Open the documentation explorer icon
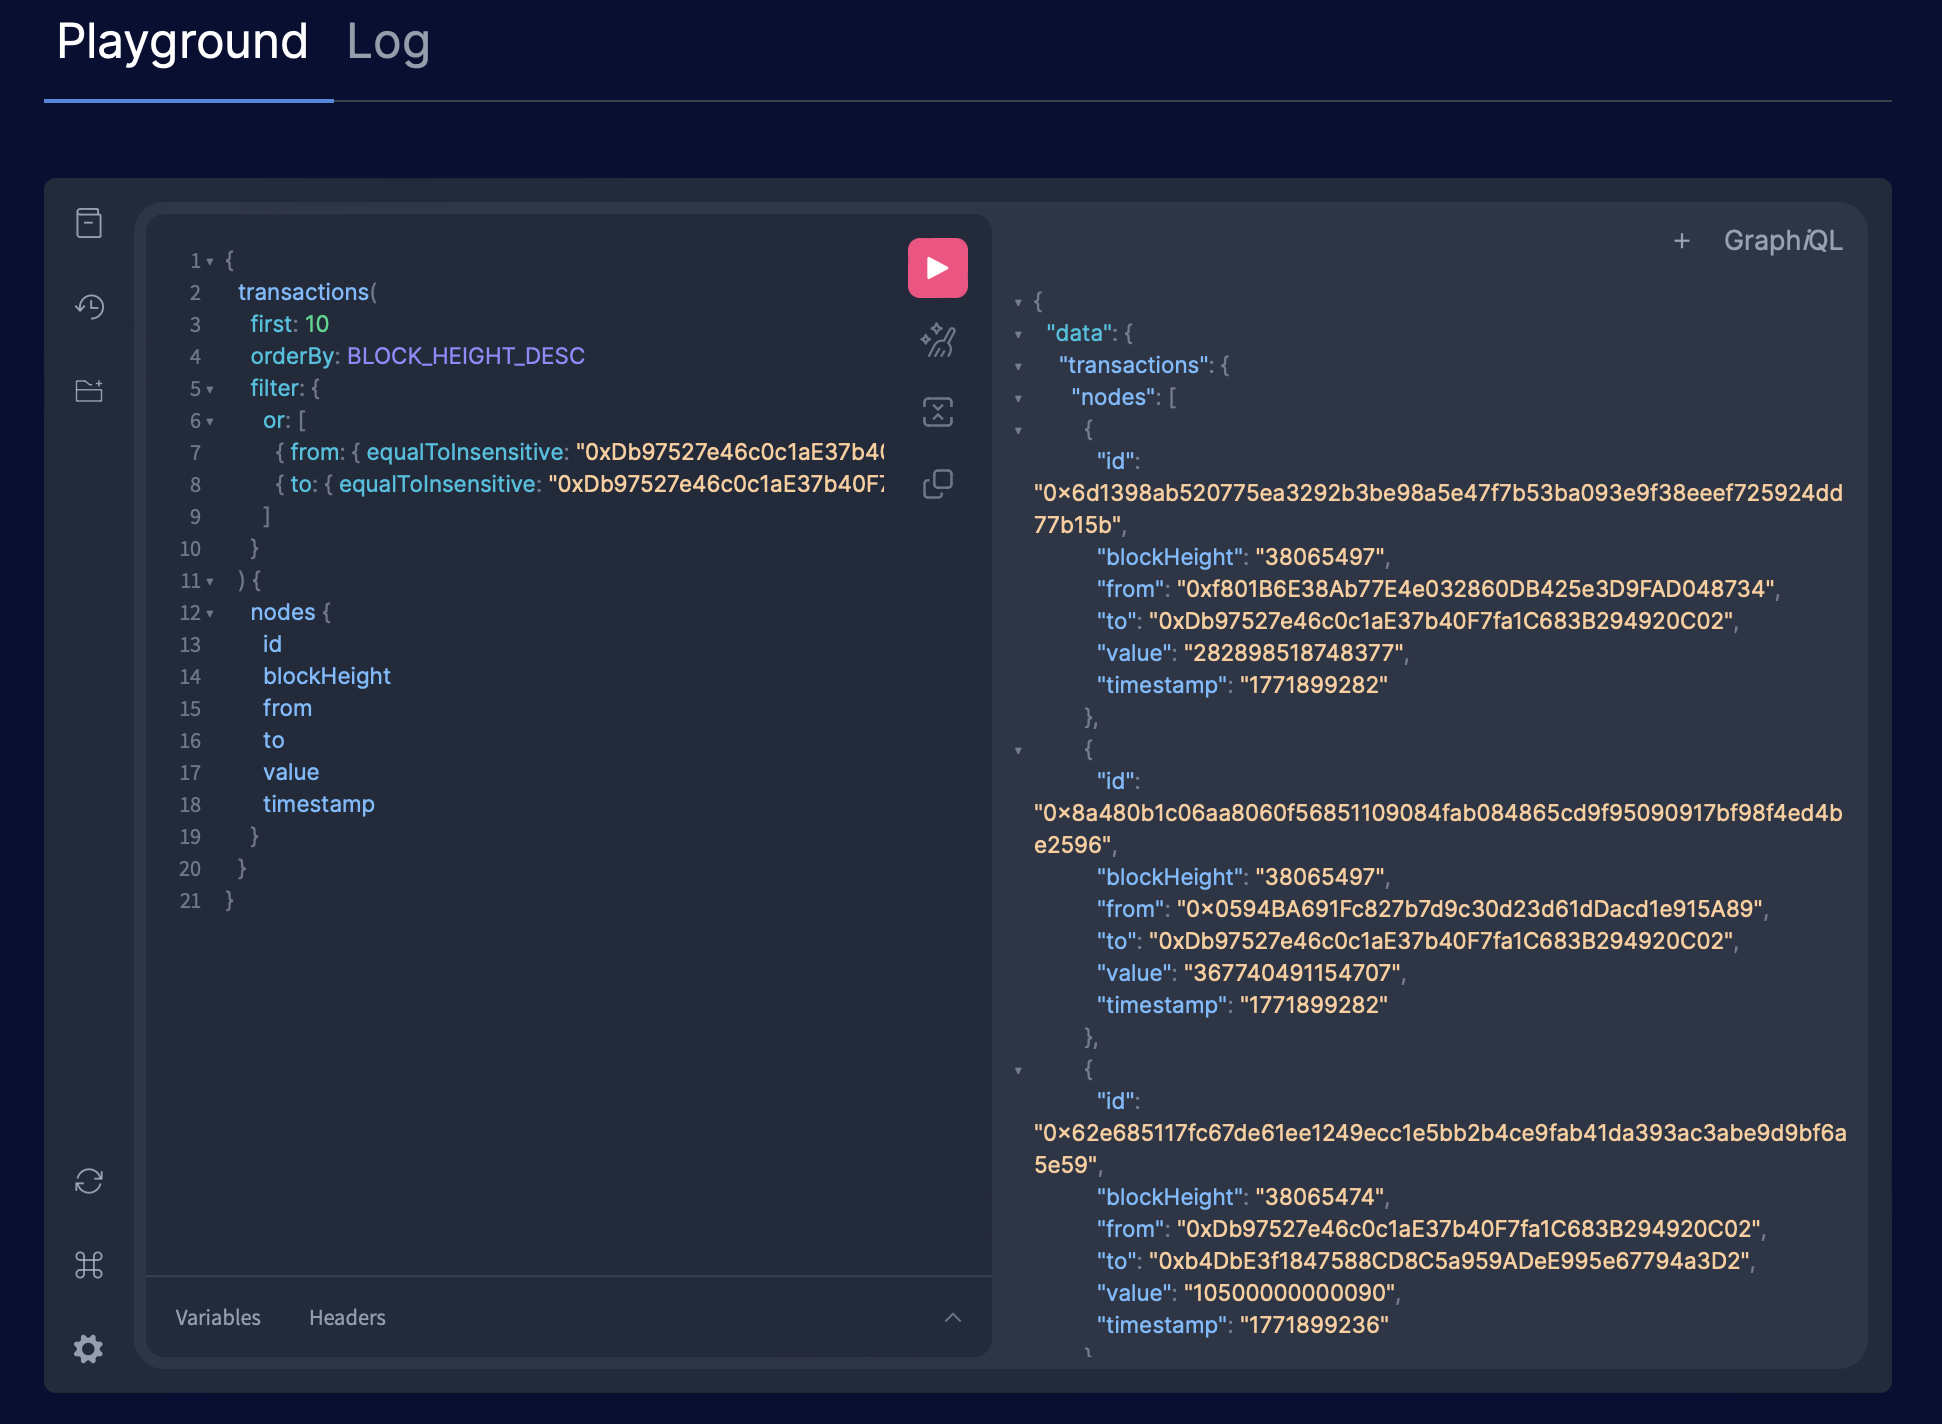Screen dimensions: 1942x1424 coord(89,223)
